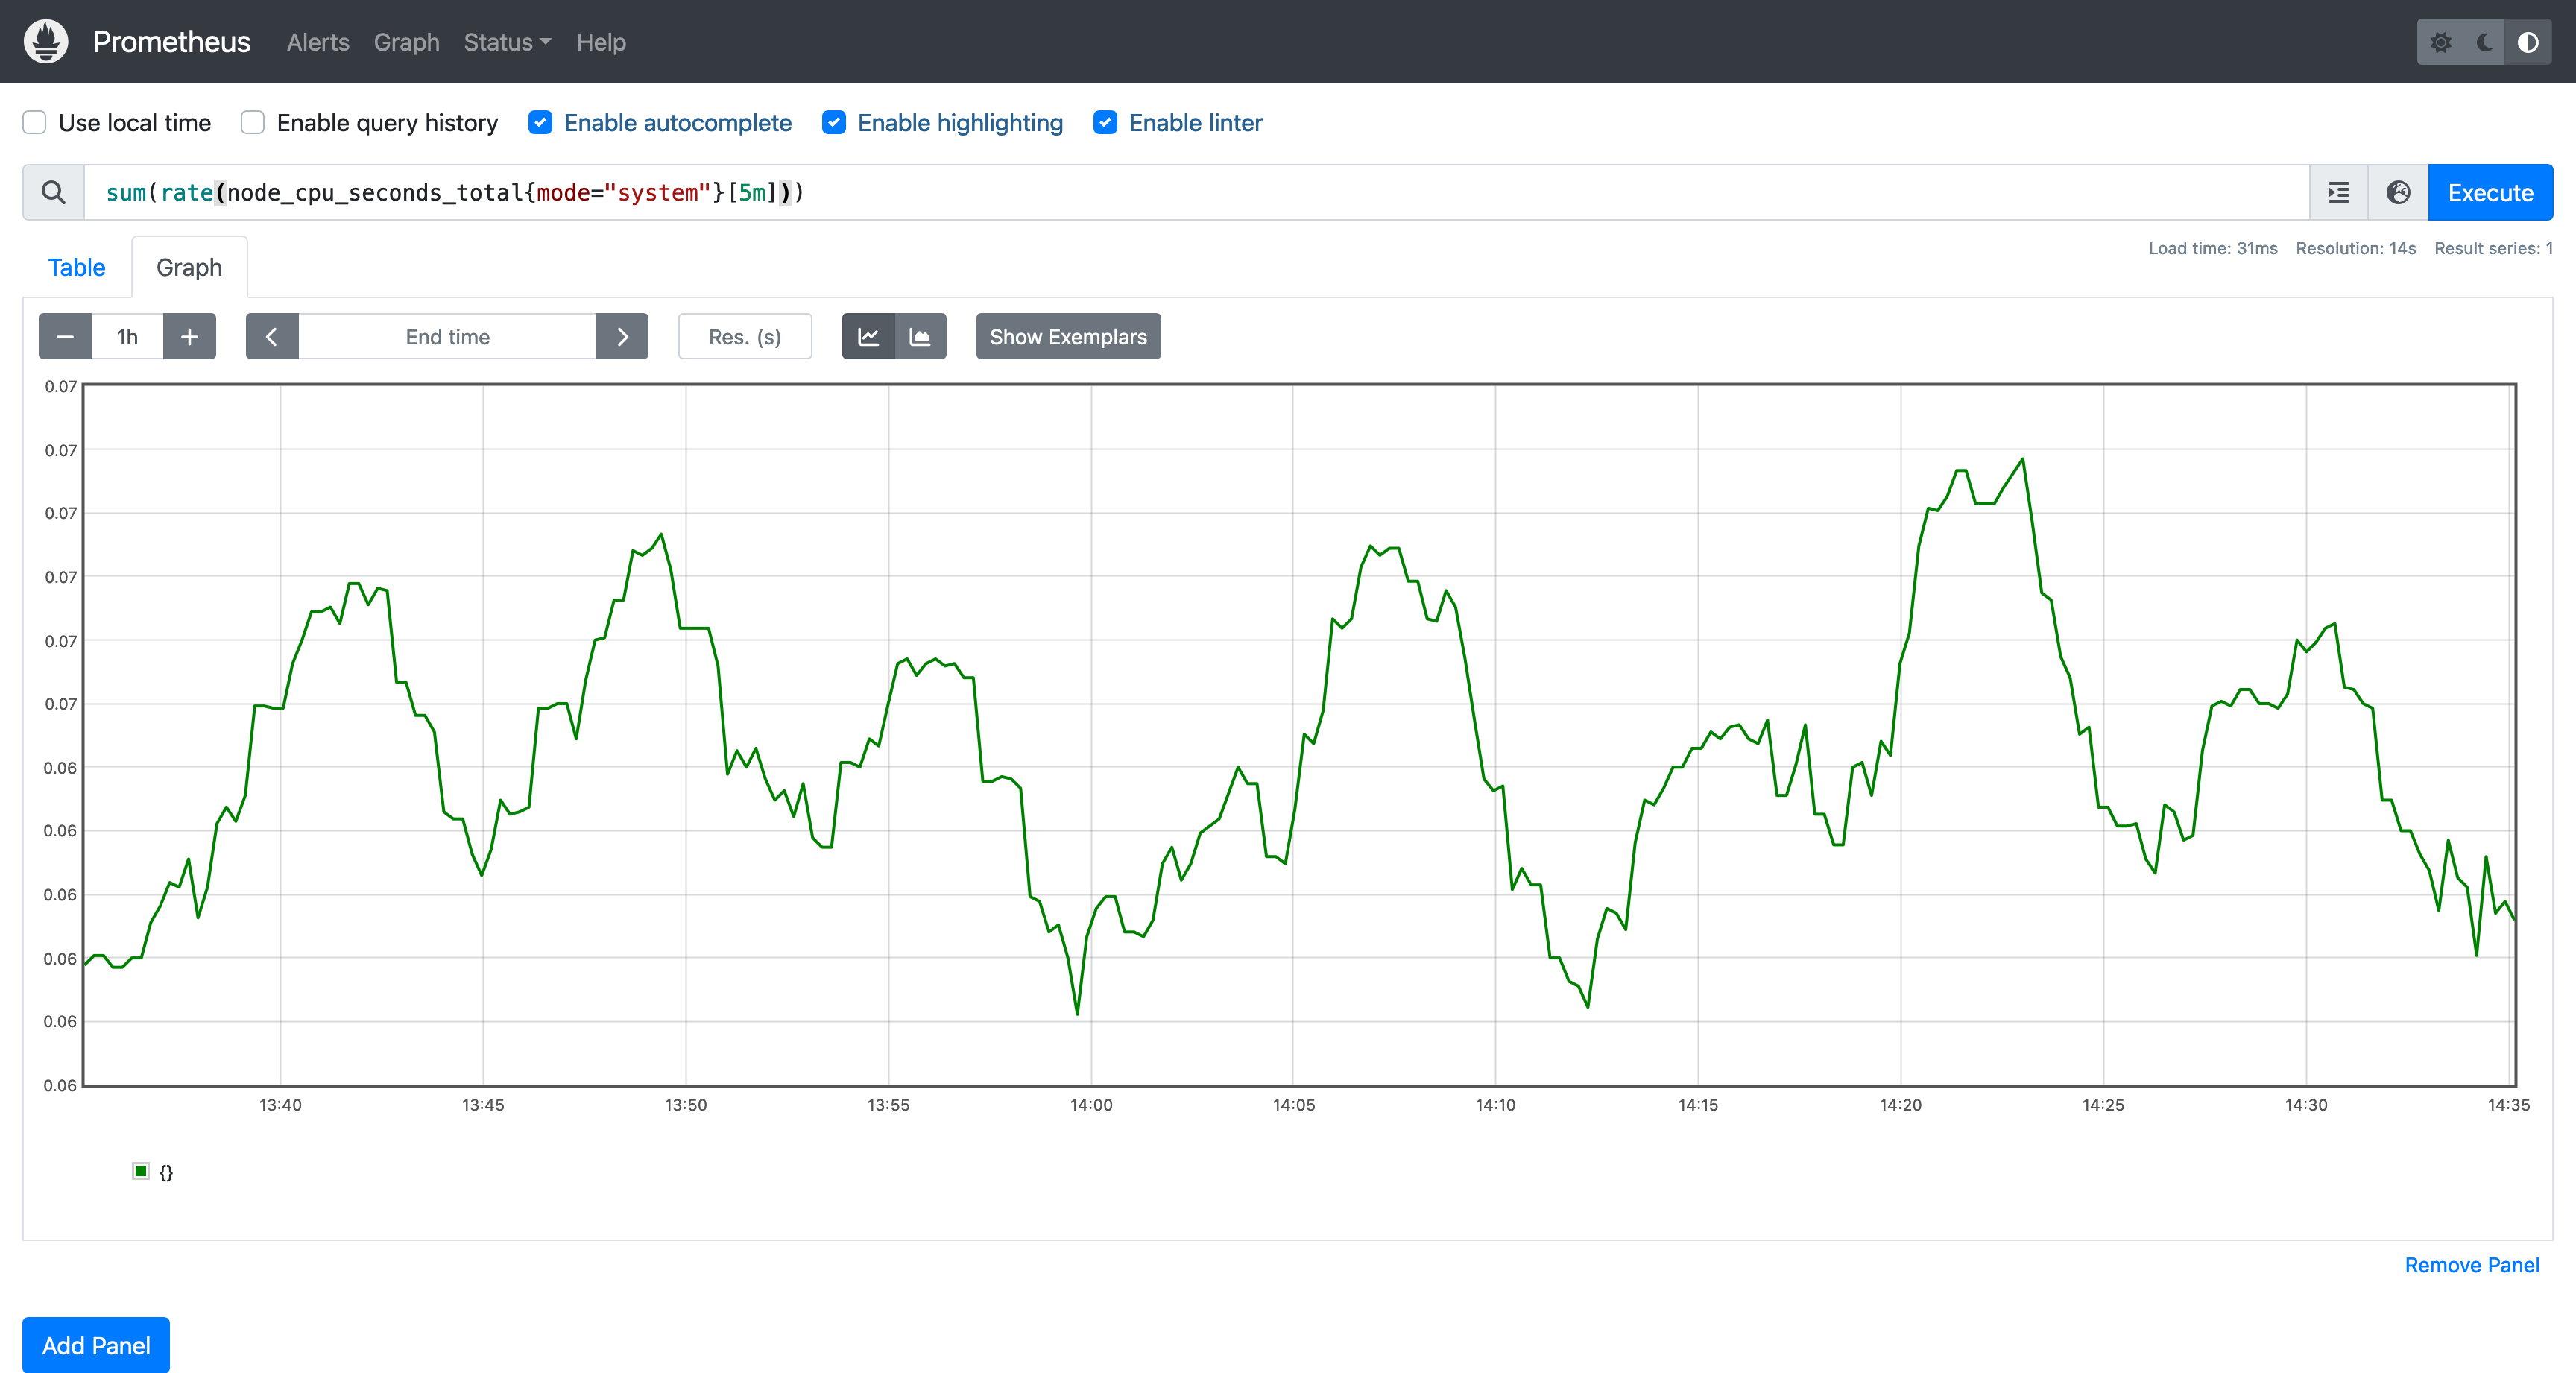
Task: Select the auto contrast theme icon
Action: pyautogui.click(x=2527, y=42)
